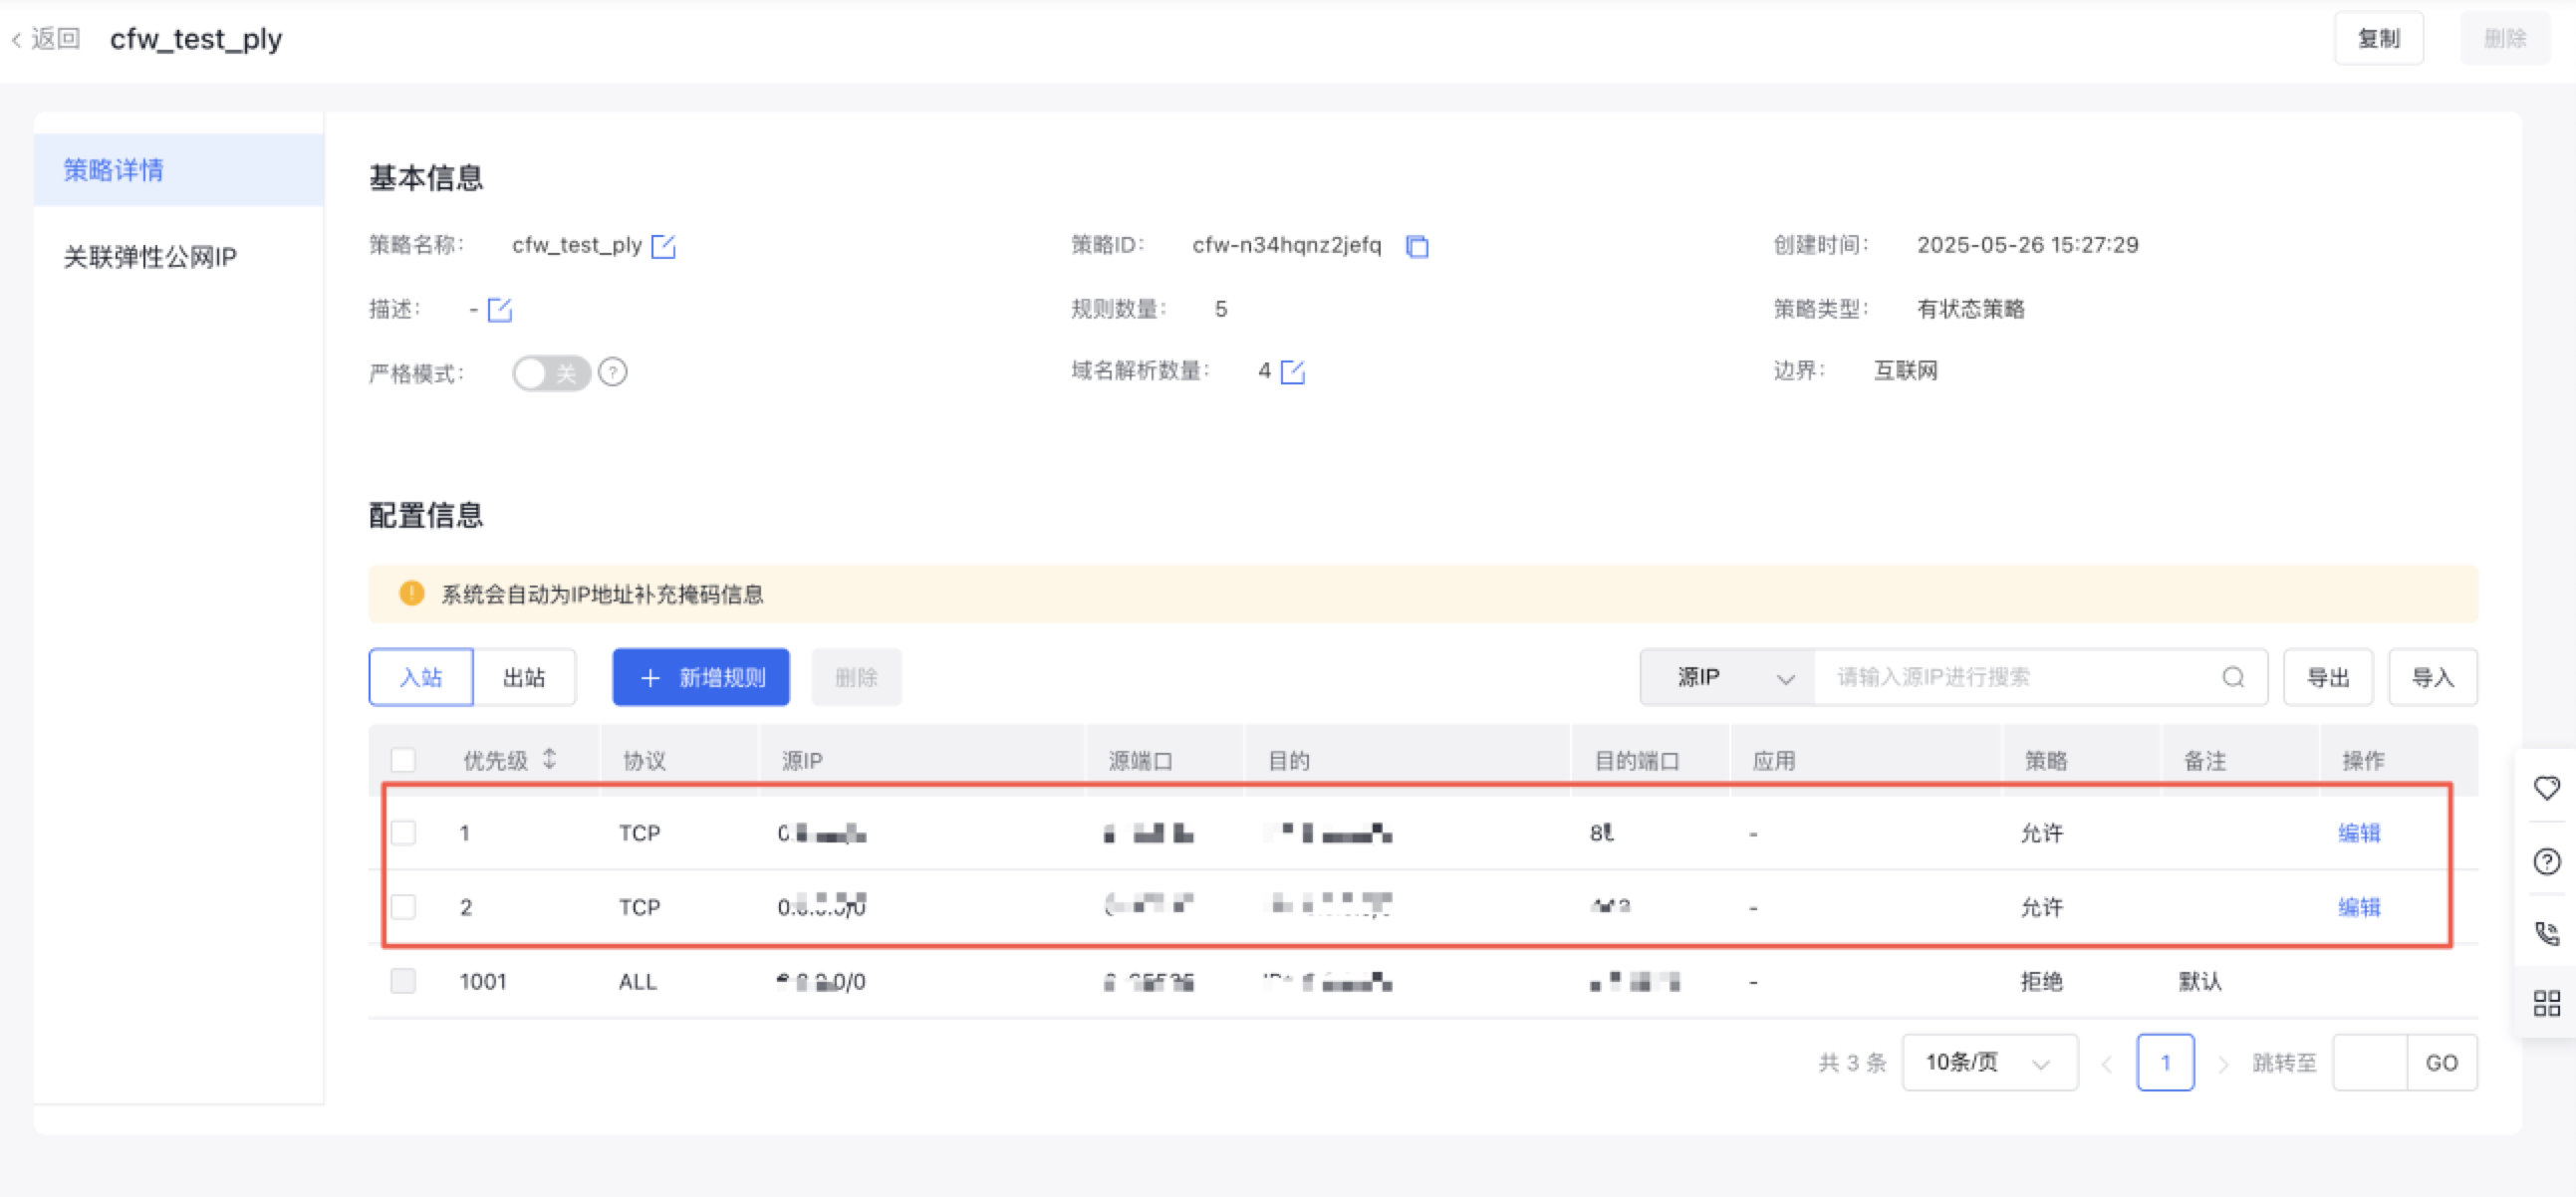The width and height of the screenshot is (2576, 1197).
Task: Click the 复制 button at top right
Action: [x=2378, y=39]
